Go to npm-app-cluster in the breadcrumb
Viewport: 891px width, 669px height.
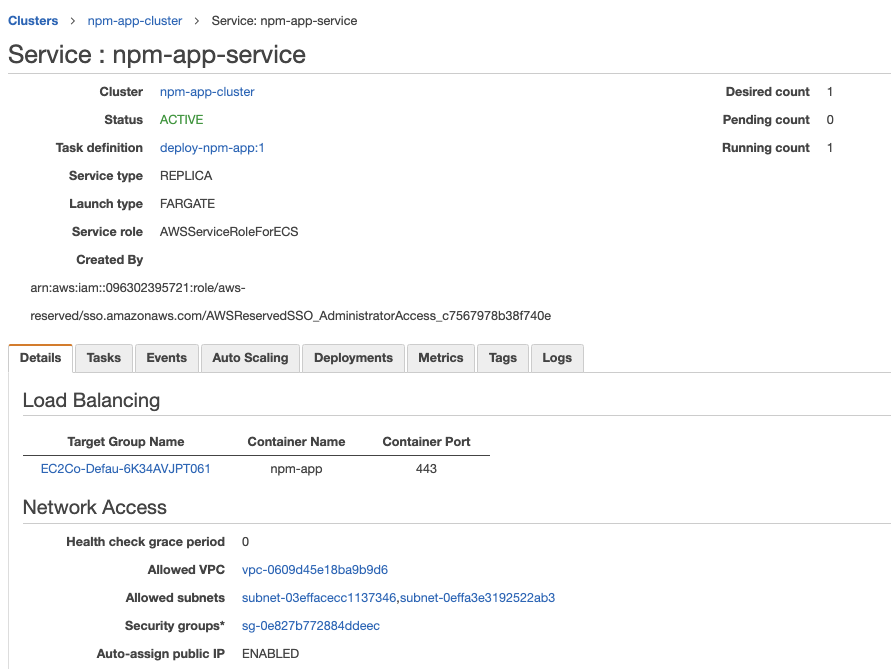tap(135, 20)
